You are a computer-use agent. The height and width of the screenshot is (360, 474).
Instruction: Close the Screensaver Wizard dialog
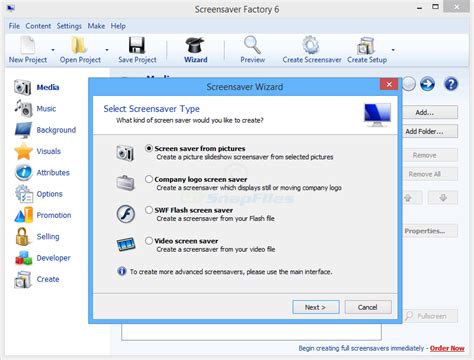(x=389, y=84)
